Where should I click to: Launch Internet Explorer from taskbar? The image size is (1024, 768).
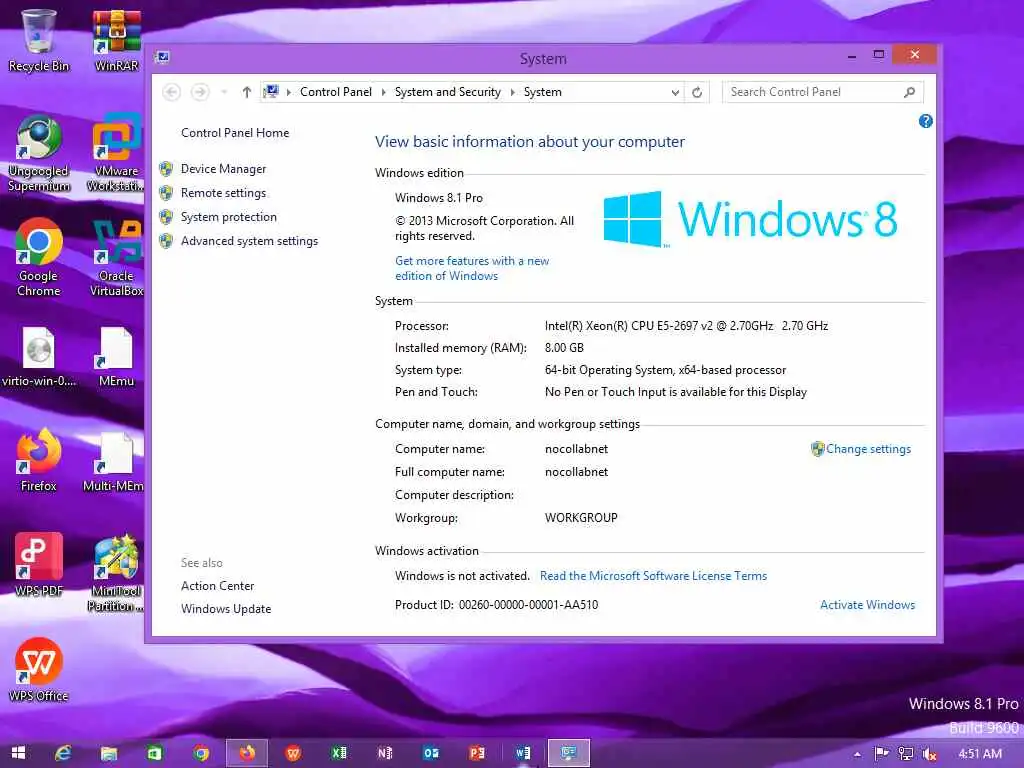[x=63, y=753]
